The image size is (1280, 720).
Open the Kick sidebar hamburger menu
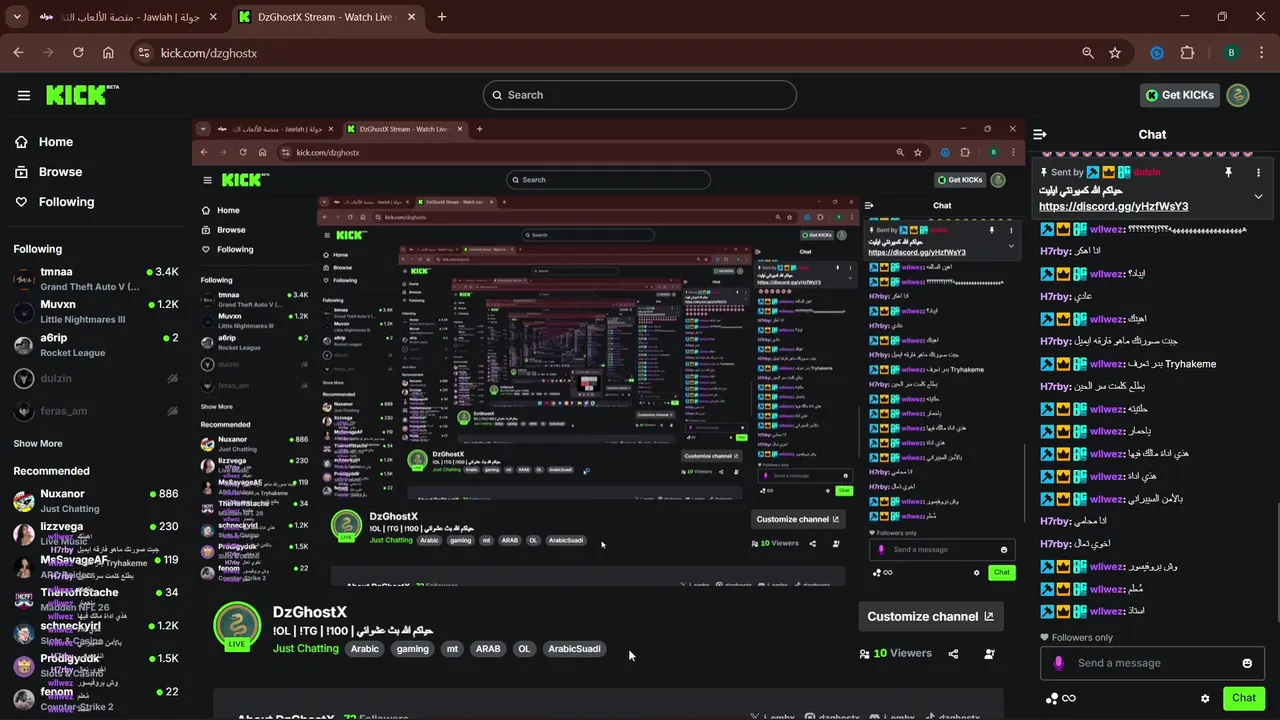(x=24, y=95)
